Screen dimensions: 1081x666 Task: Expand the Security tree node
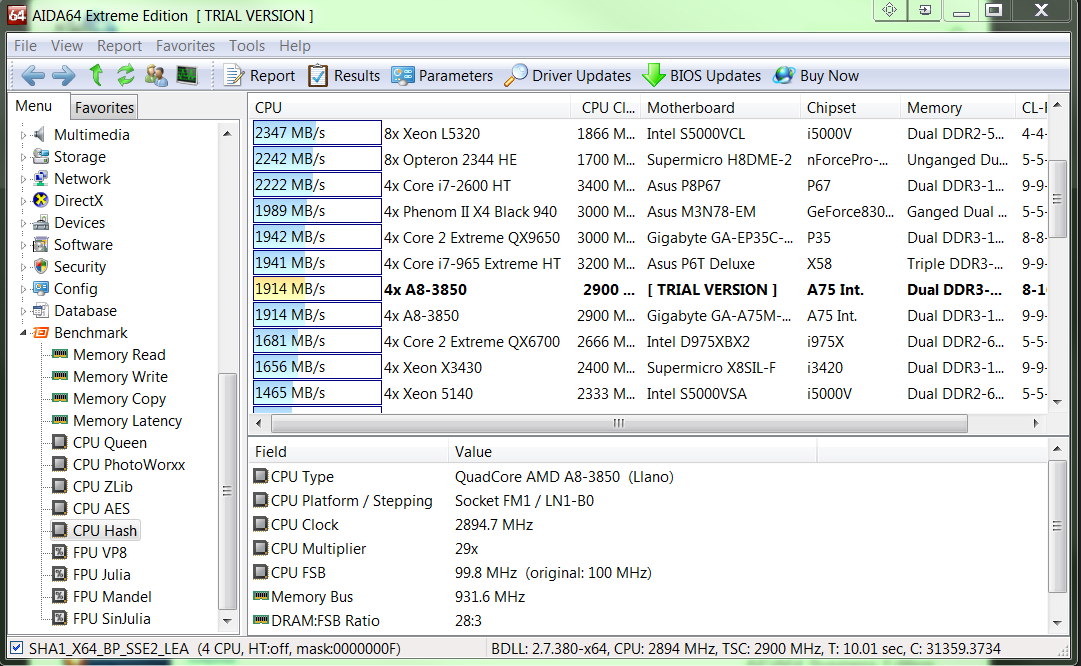pyautogui.click(x=23, y=268)
